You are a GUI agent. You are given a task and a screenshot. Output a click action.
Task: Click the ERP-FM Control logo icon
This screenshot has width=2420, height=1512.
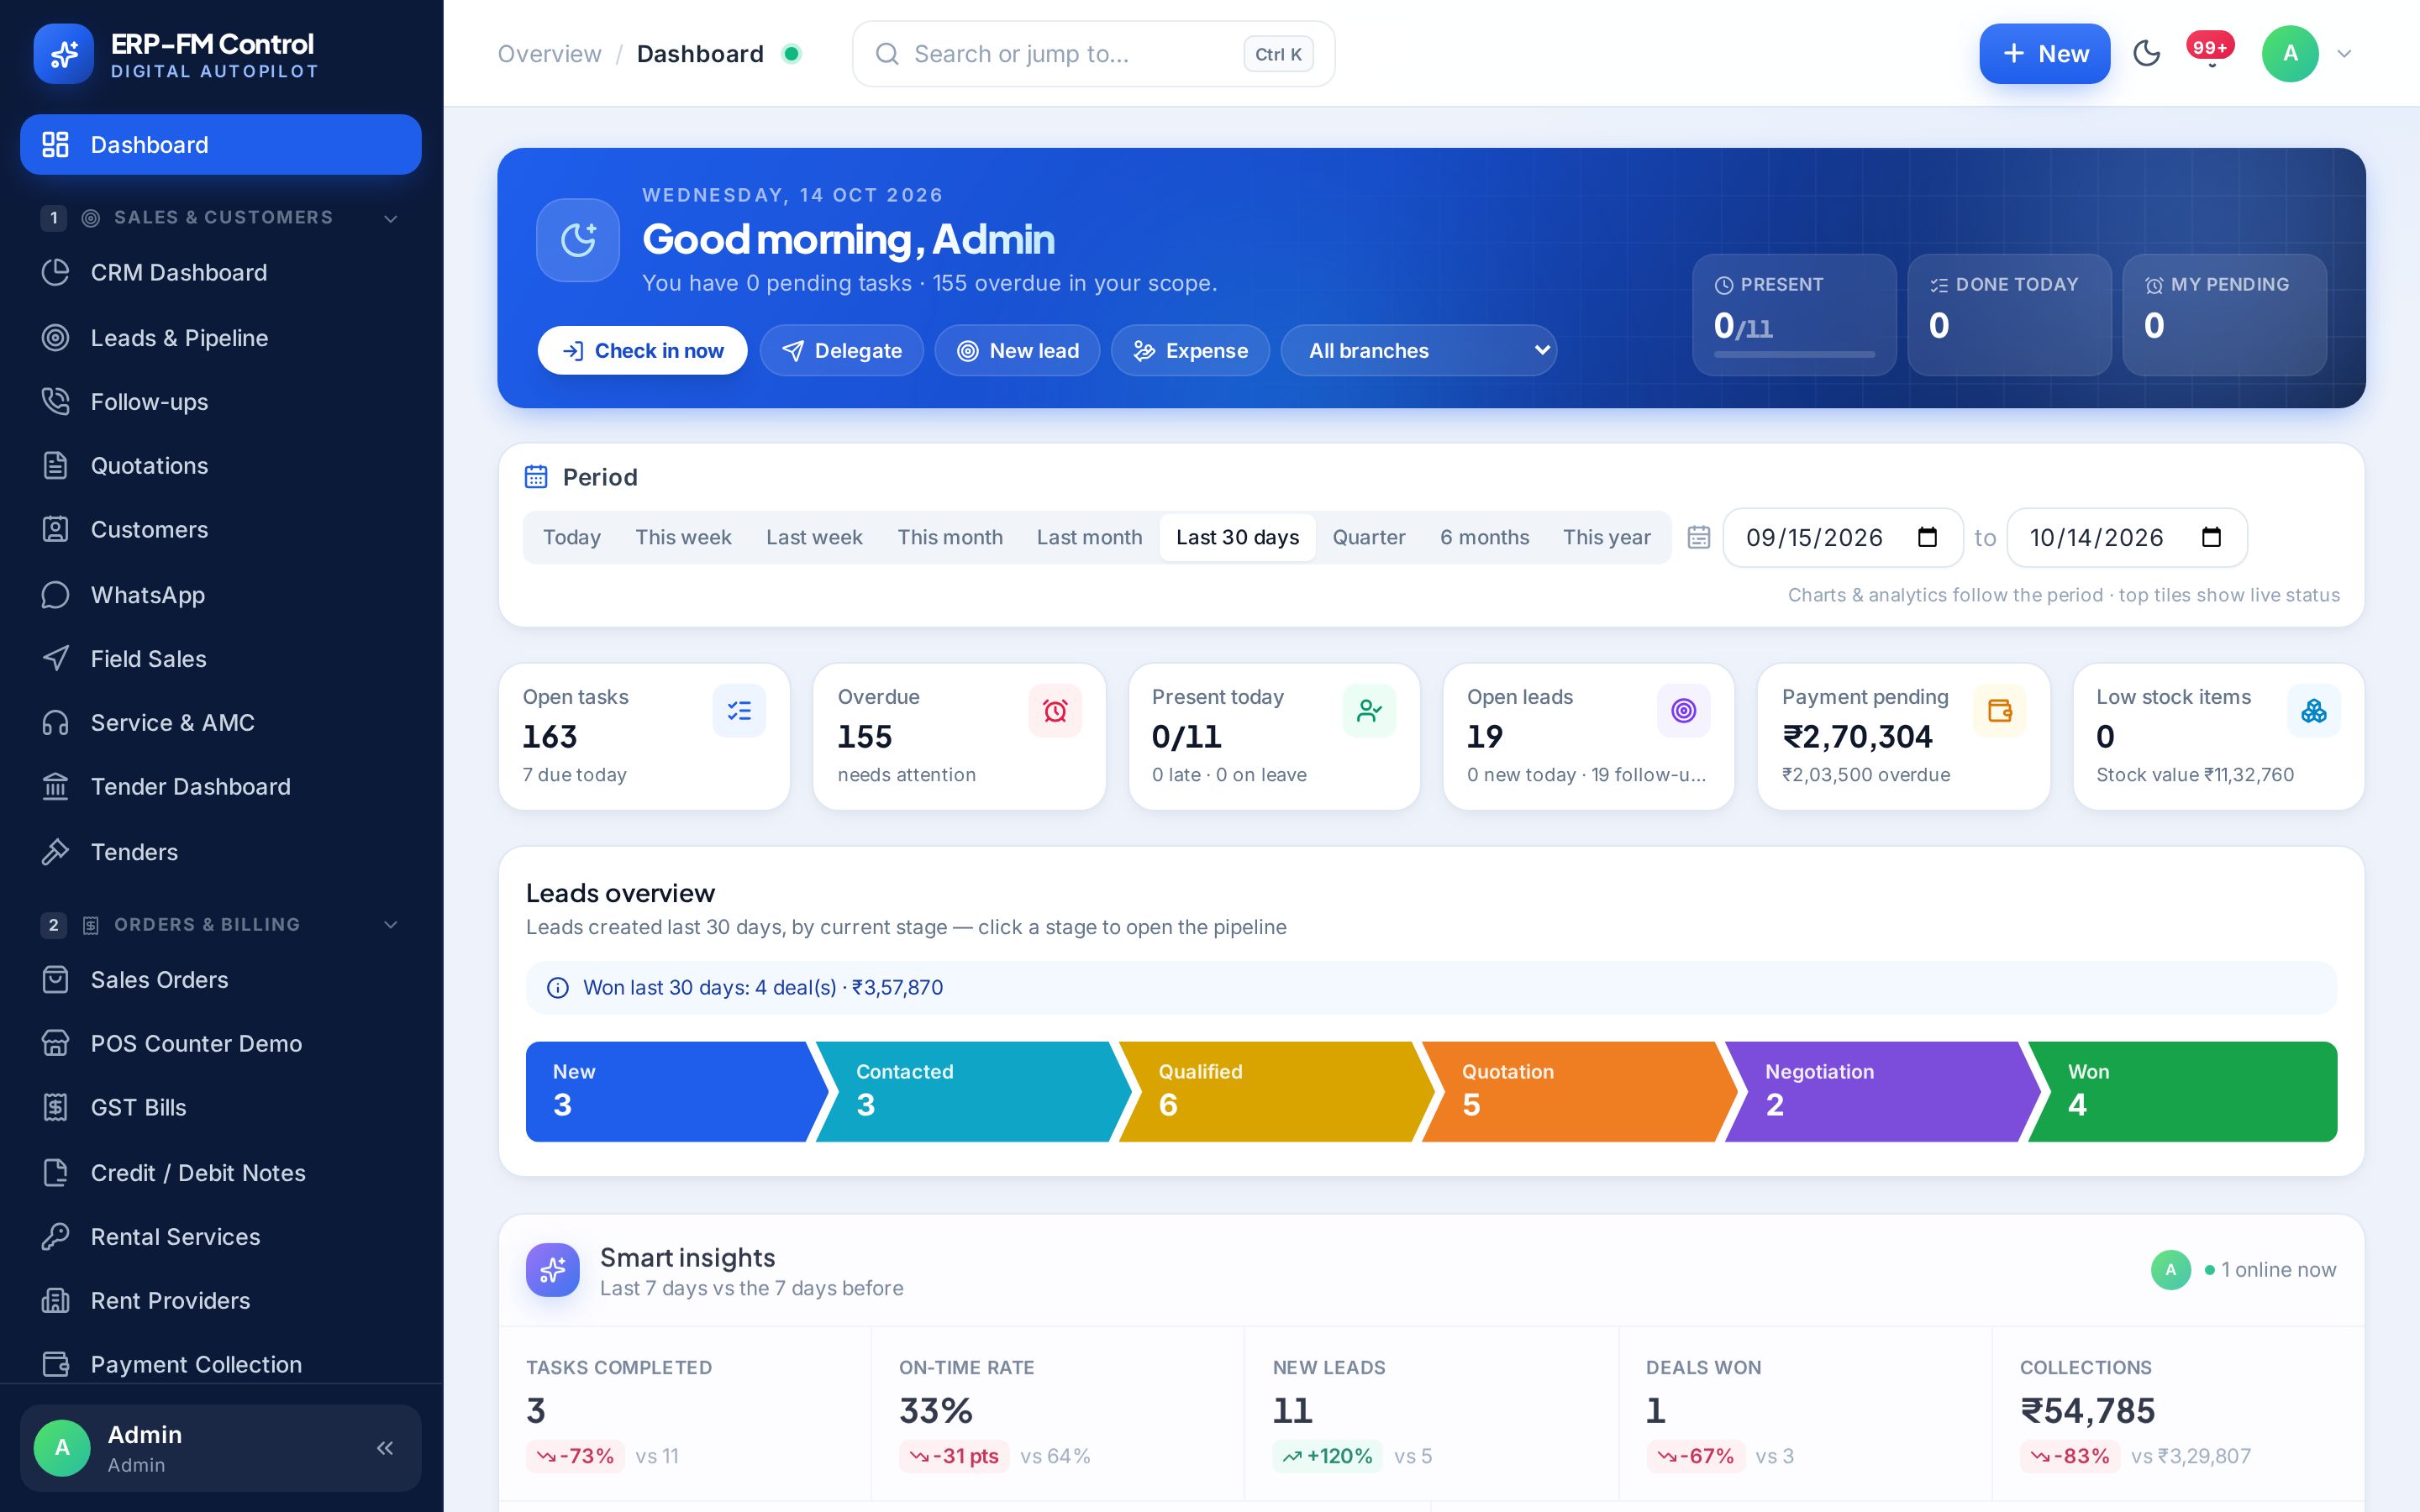(x=64, y=54)
